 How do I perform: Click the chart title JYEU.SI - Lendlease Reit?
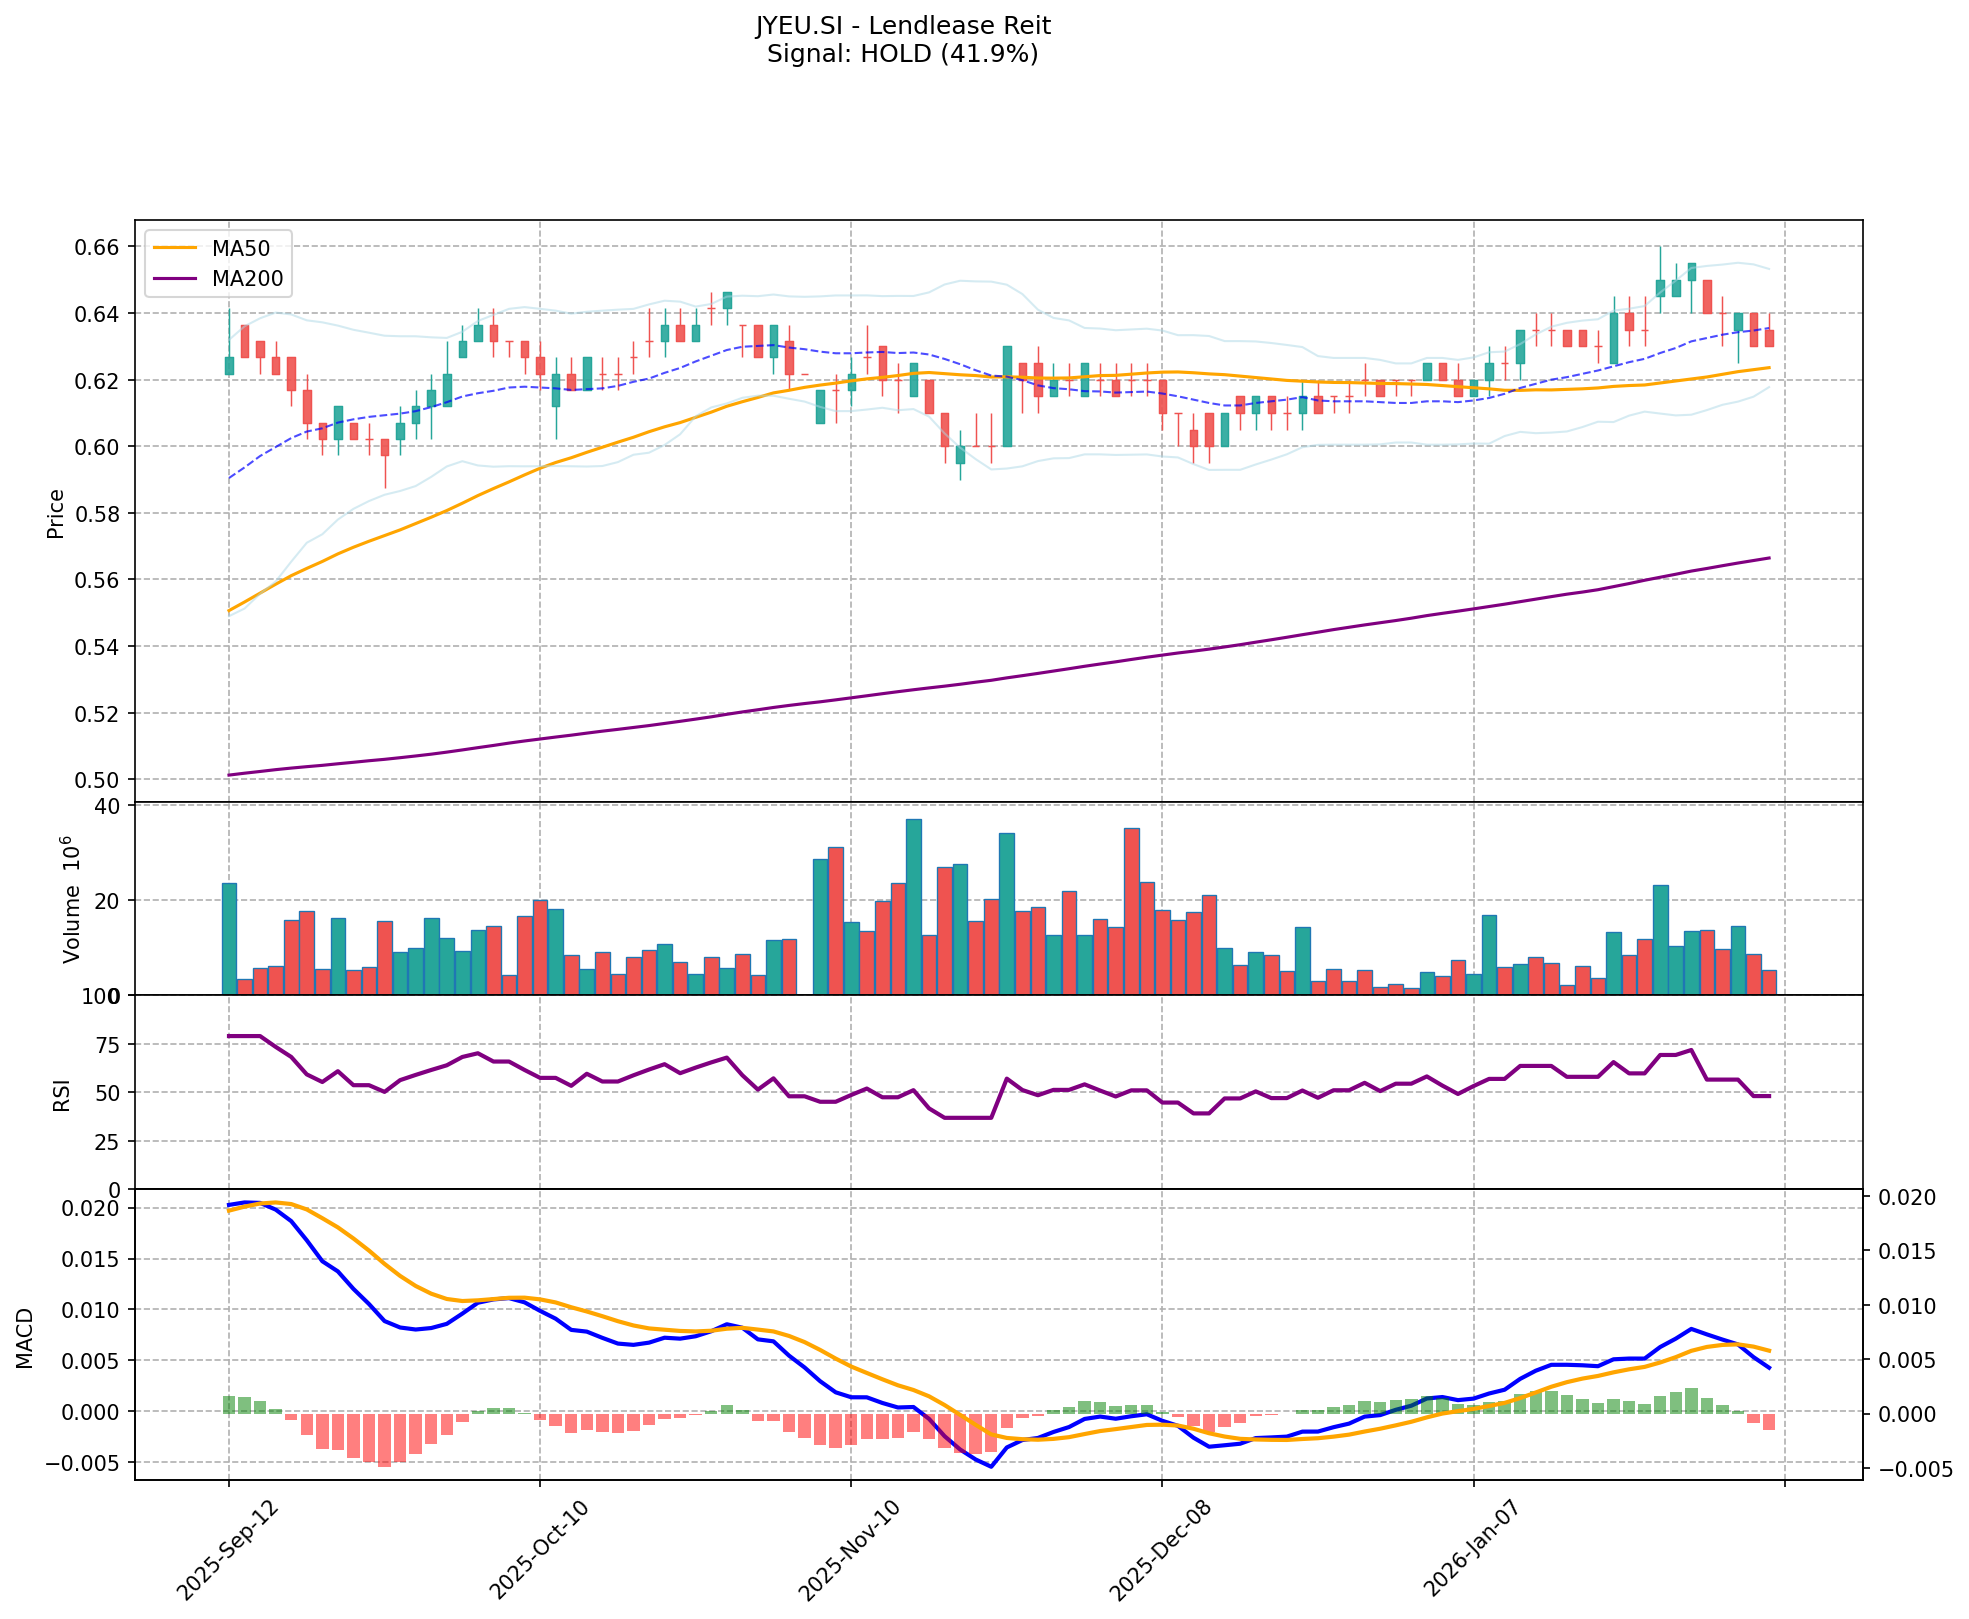tap(902, 25)
